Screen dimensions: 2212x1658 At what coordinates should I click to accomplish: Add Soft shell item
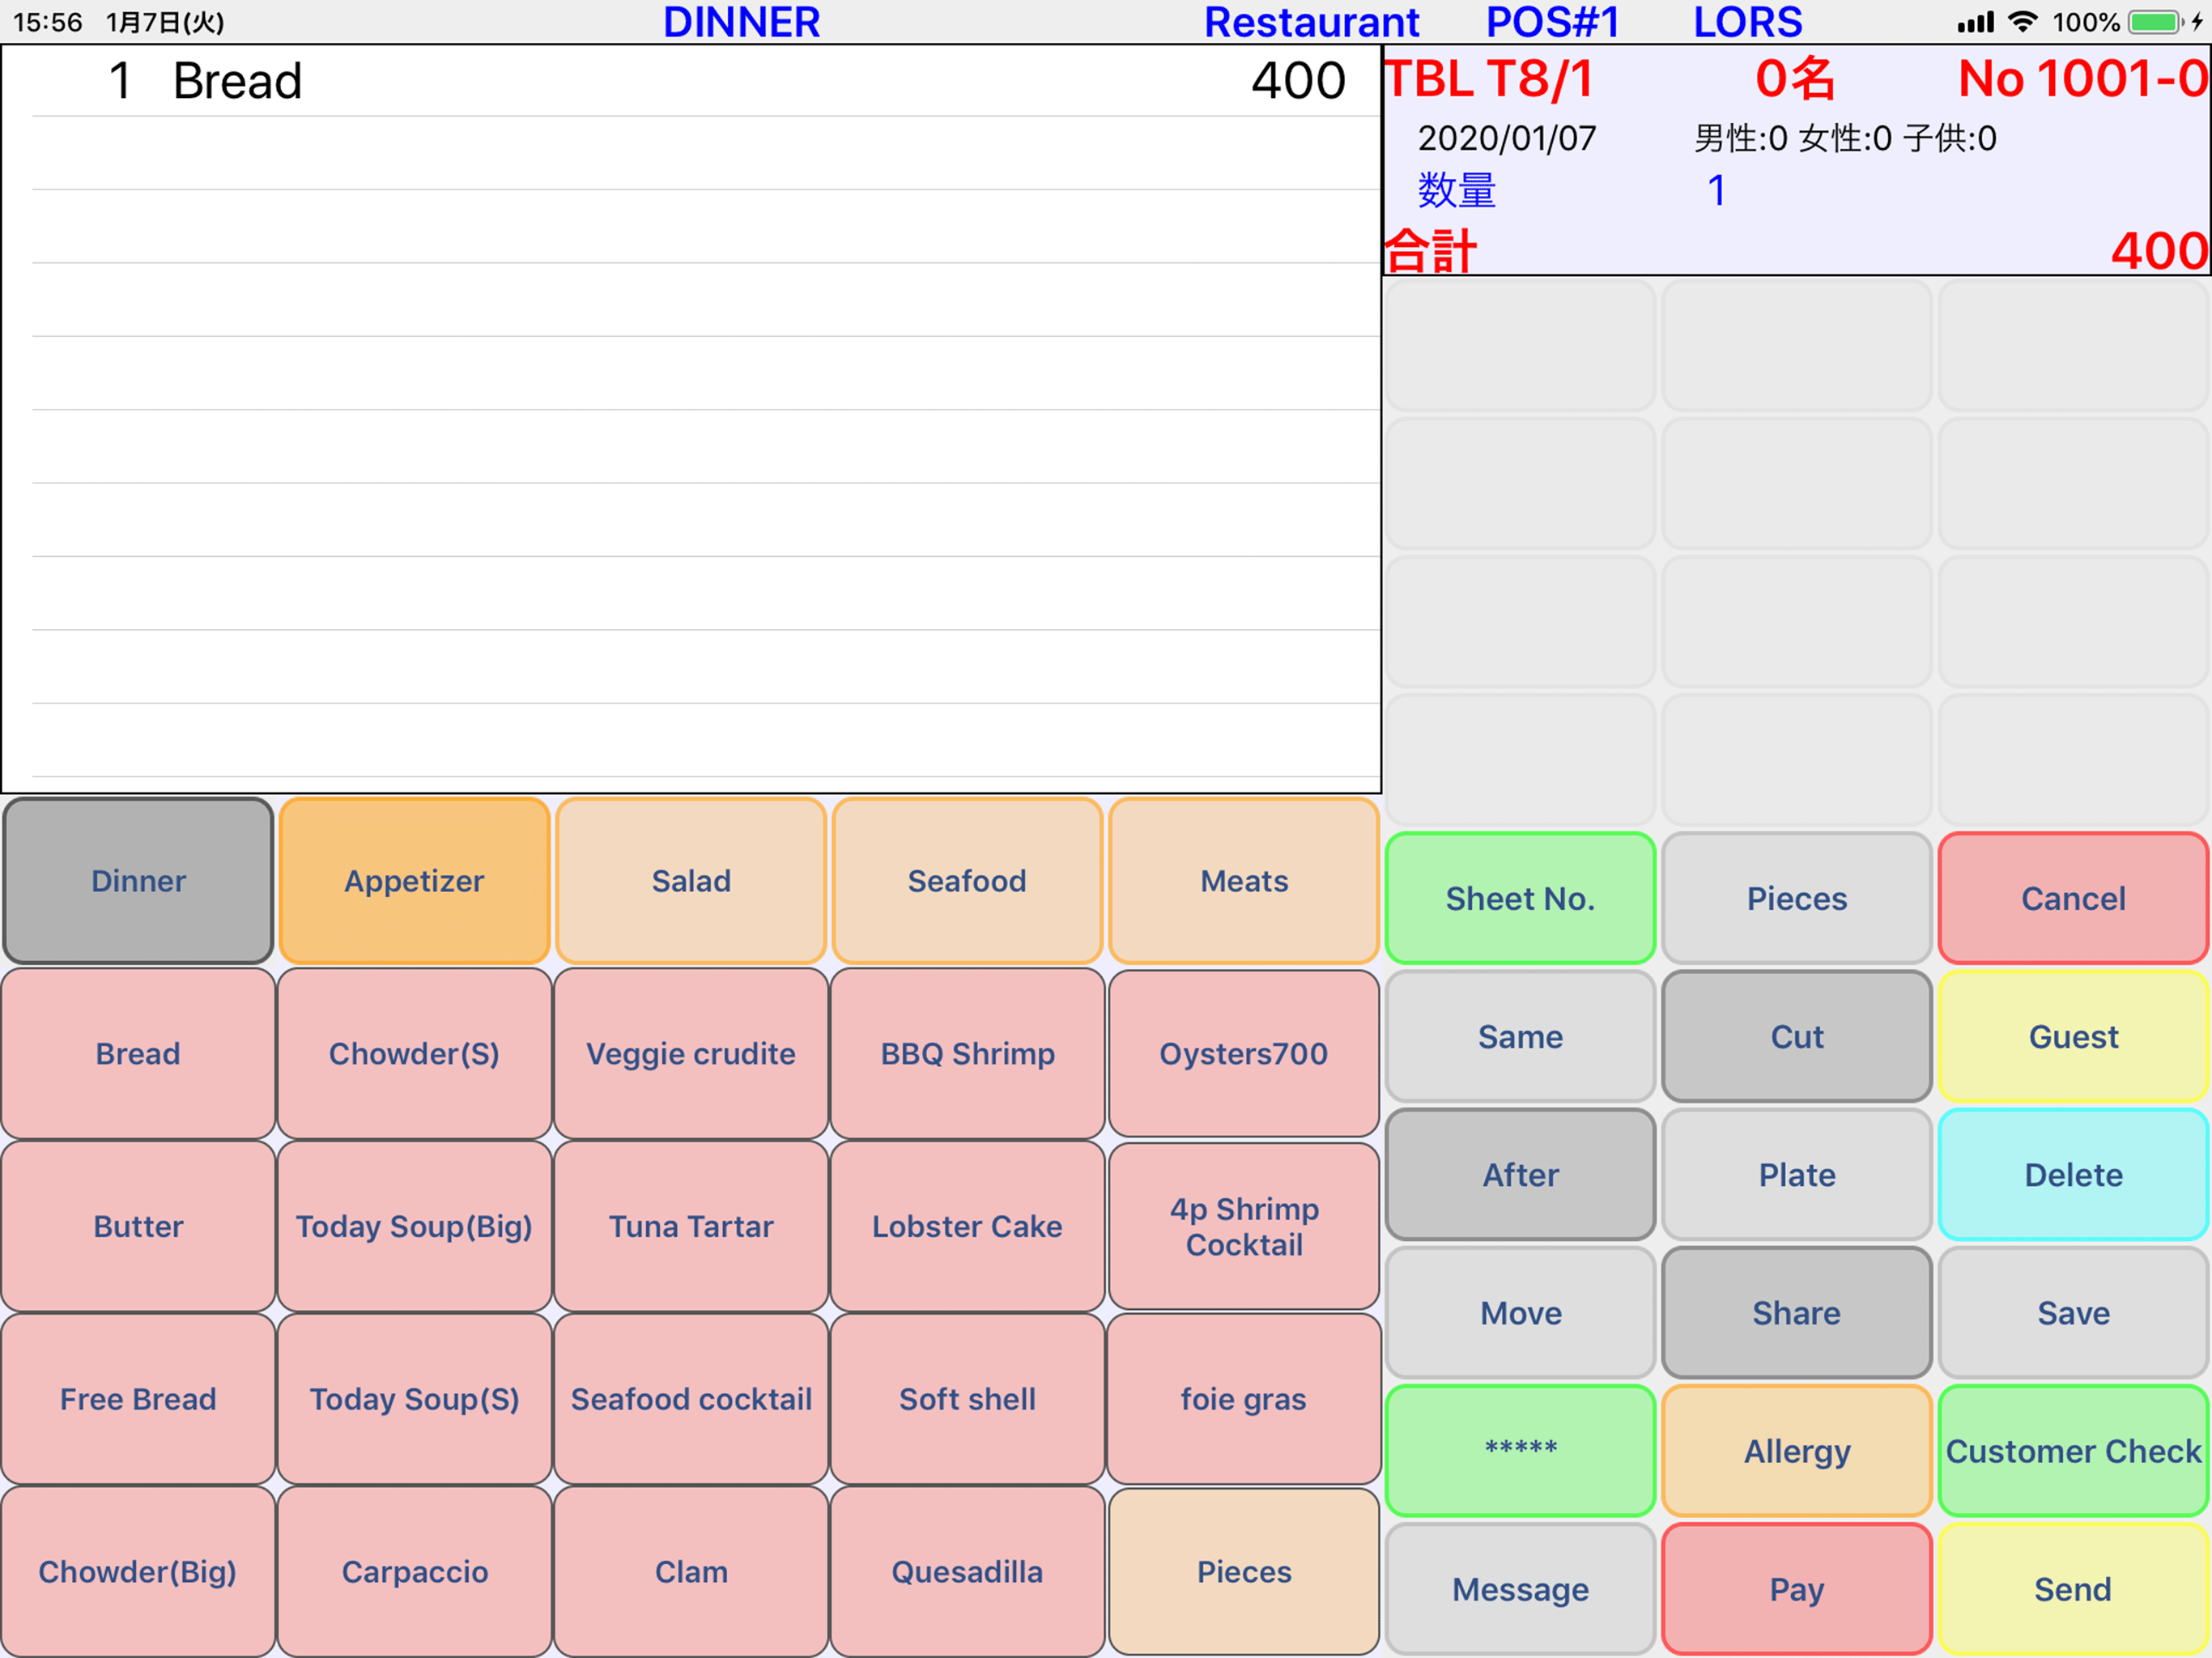point(967,1399)
